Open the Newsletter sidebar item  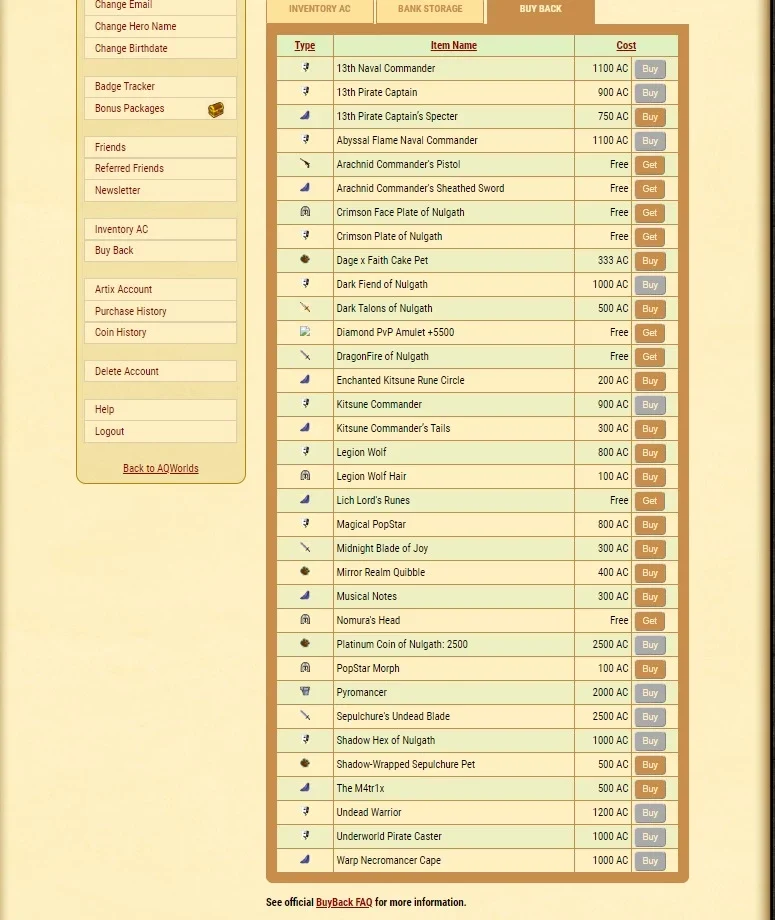coord(160,191)
